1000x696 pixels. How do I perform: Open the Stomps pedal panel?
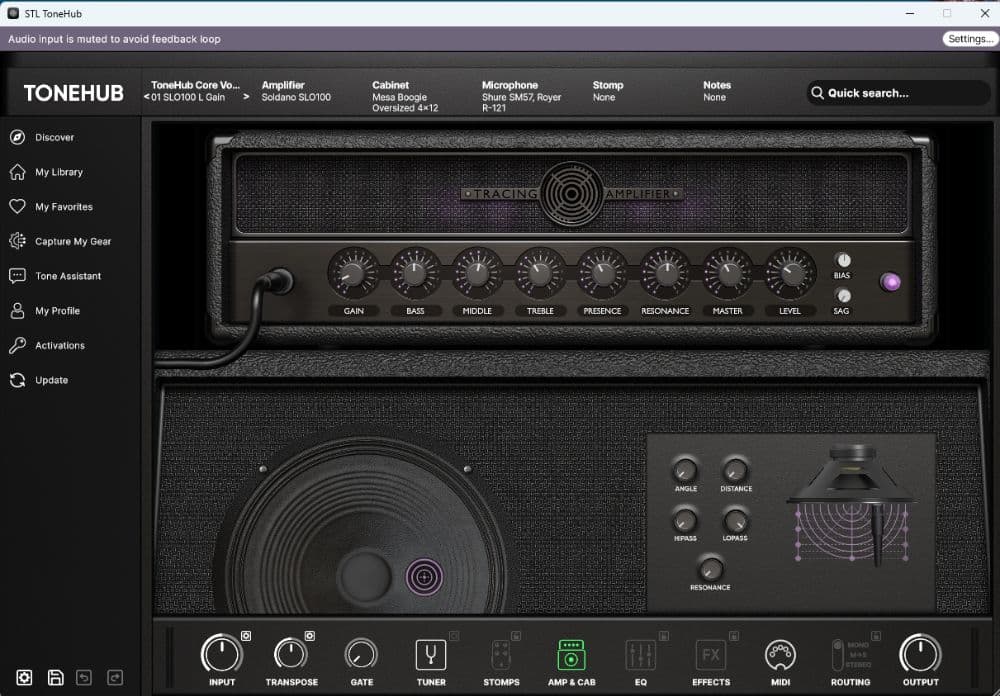click(x=501, y=656)
